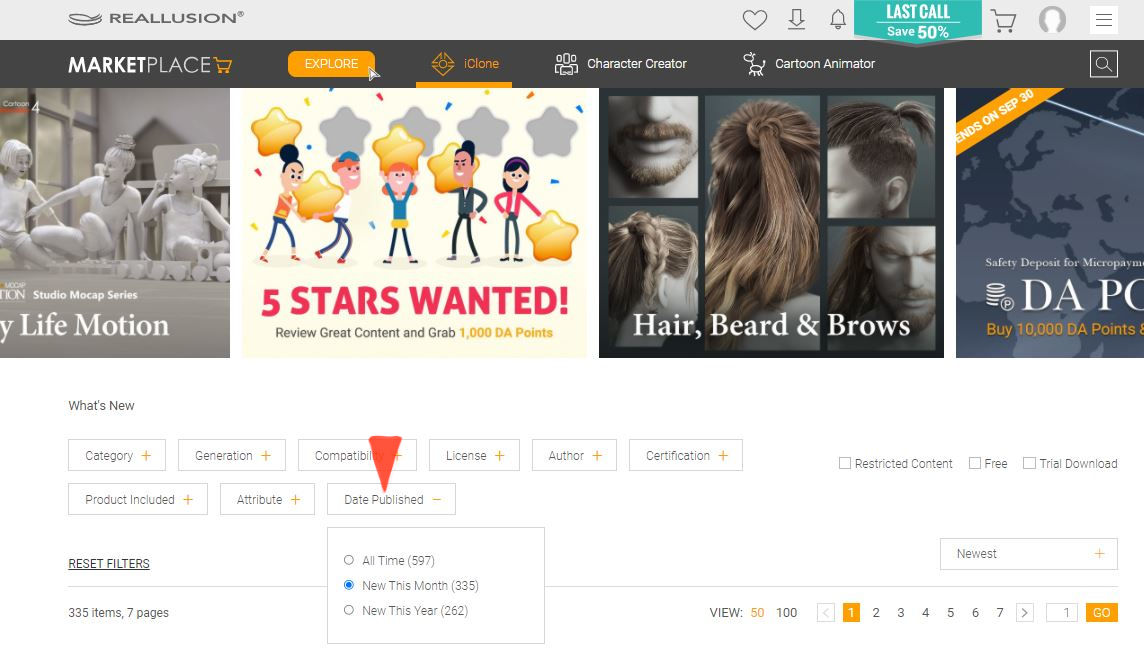The width and height of the screenshot is (1144, 652).
Task: Click the Last Call Save 50% banner
Action: click(x=917, y=22)
